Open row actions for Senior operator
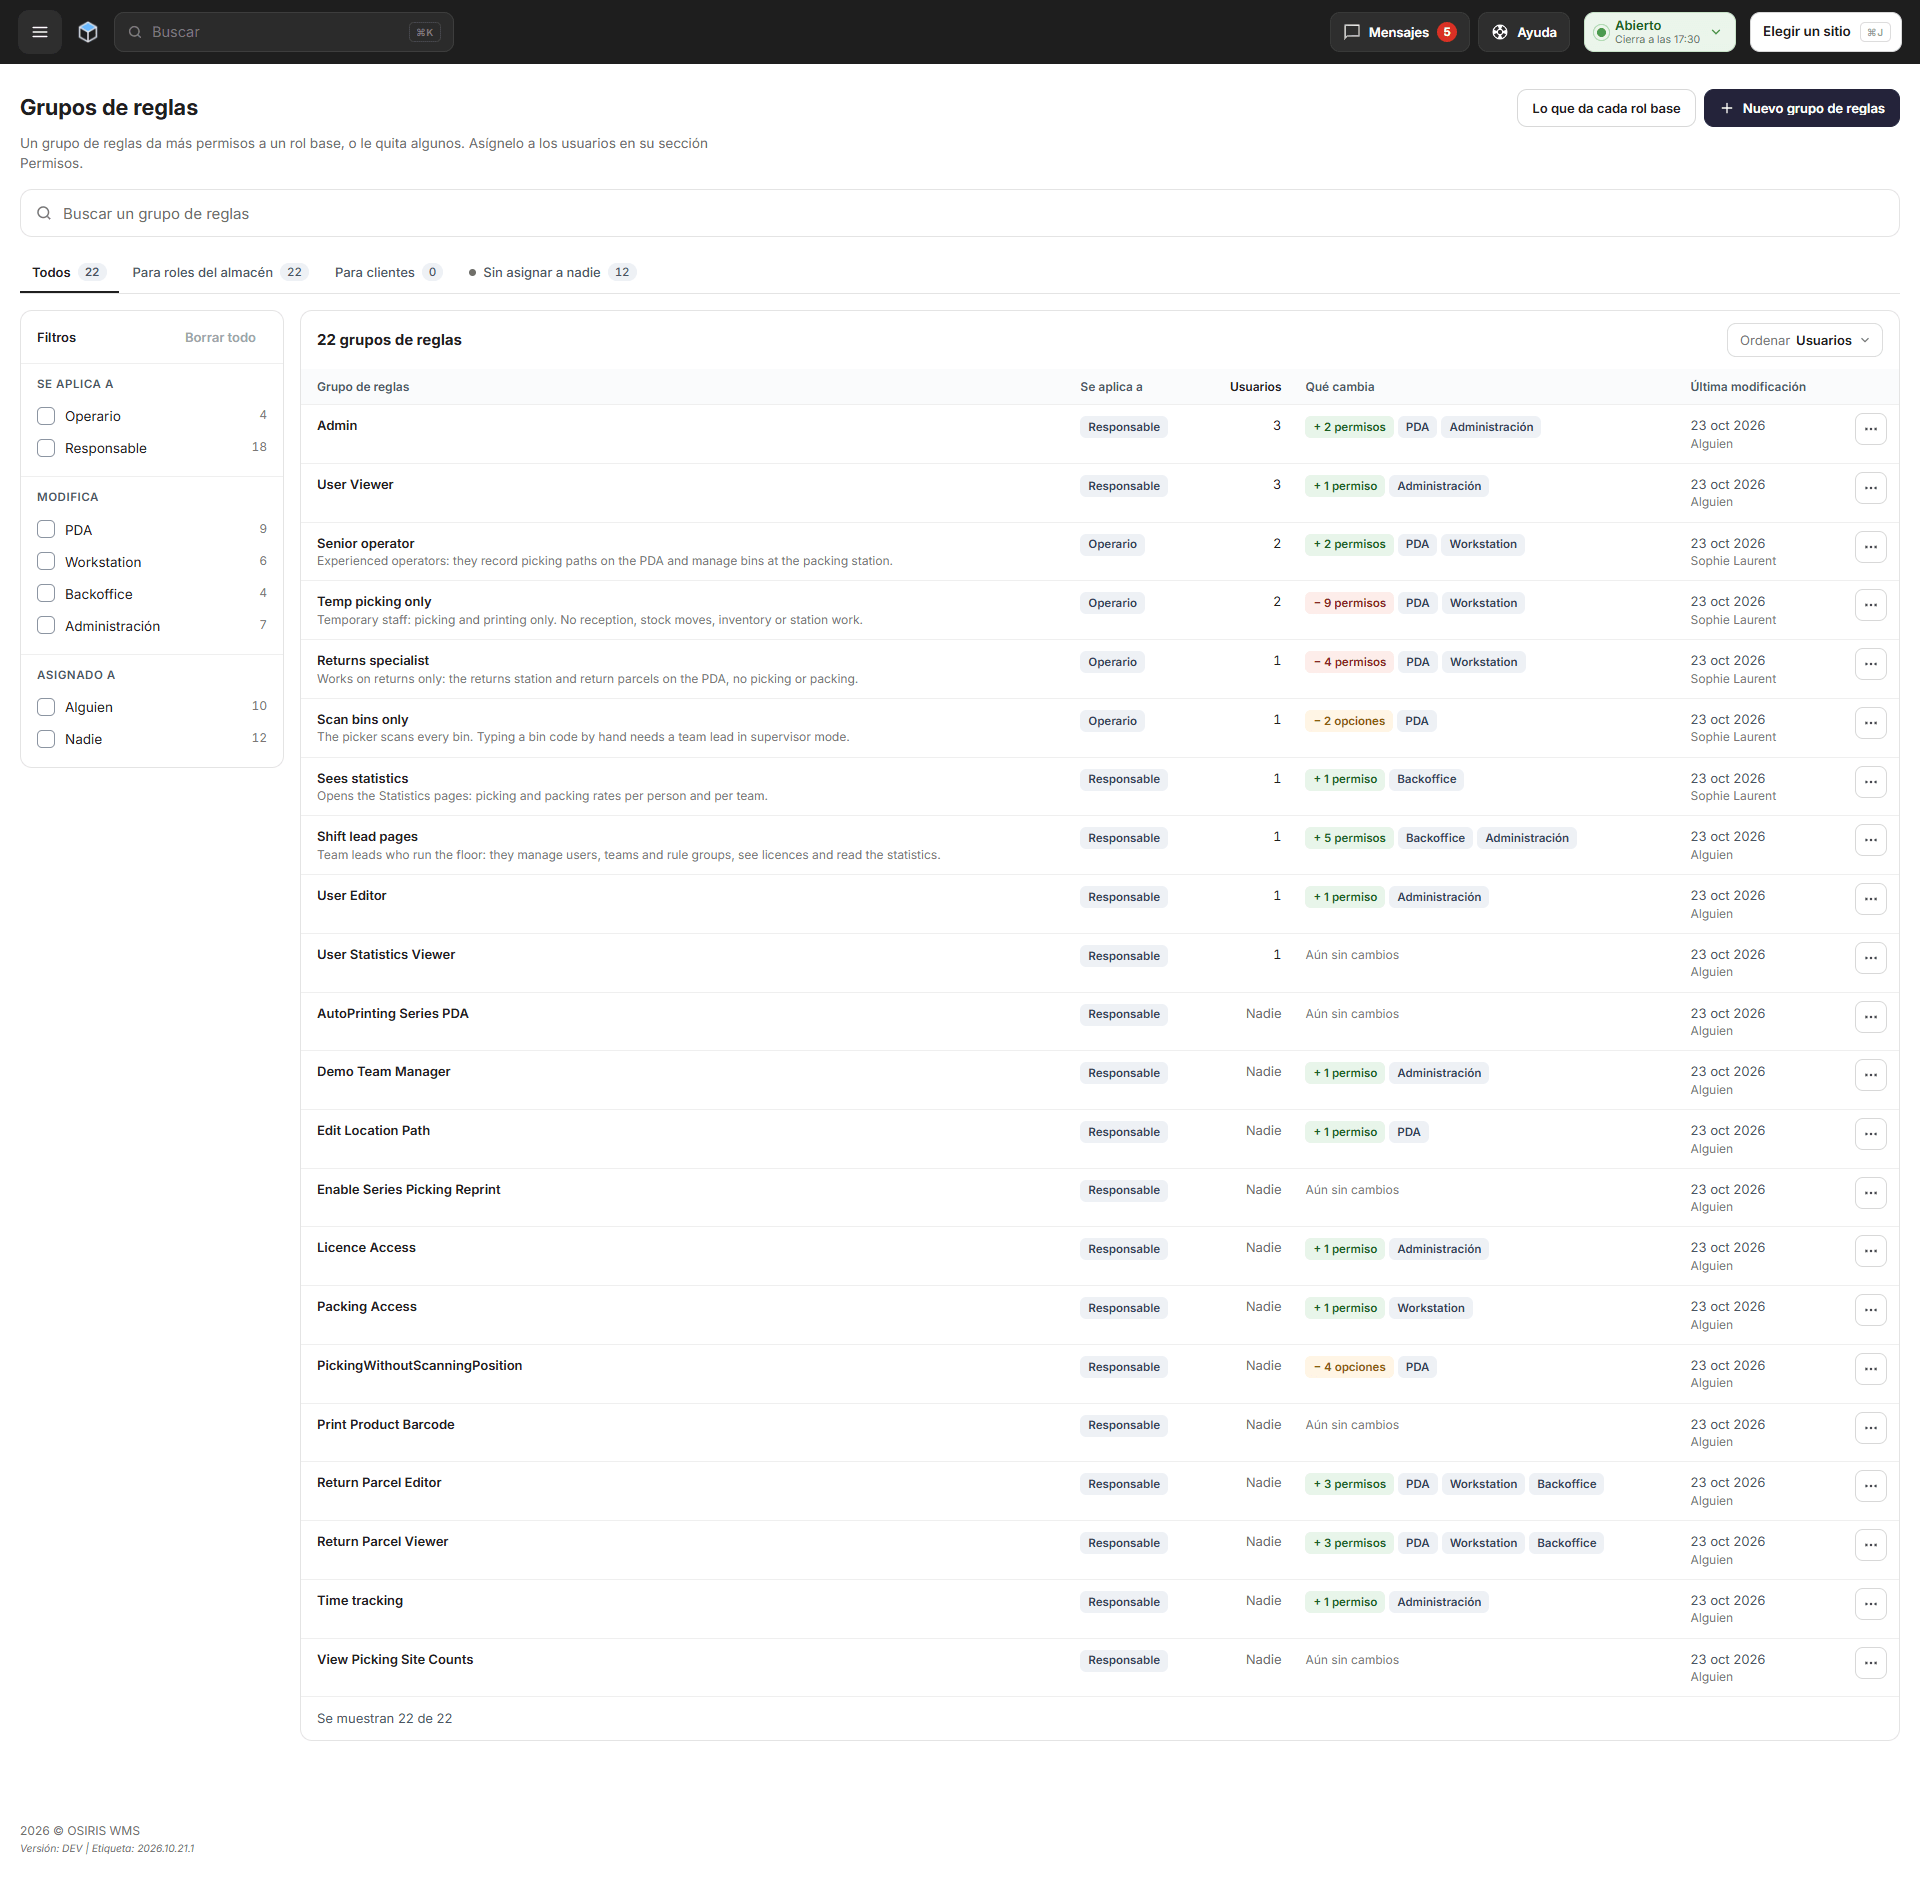The height and width of the screenshot is (1882, 1920). click(1870, 547)
